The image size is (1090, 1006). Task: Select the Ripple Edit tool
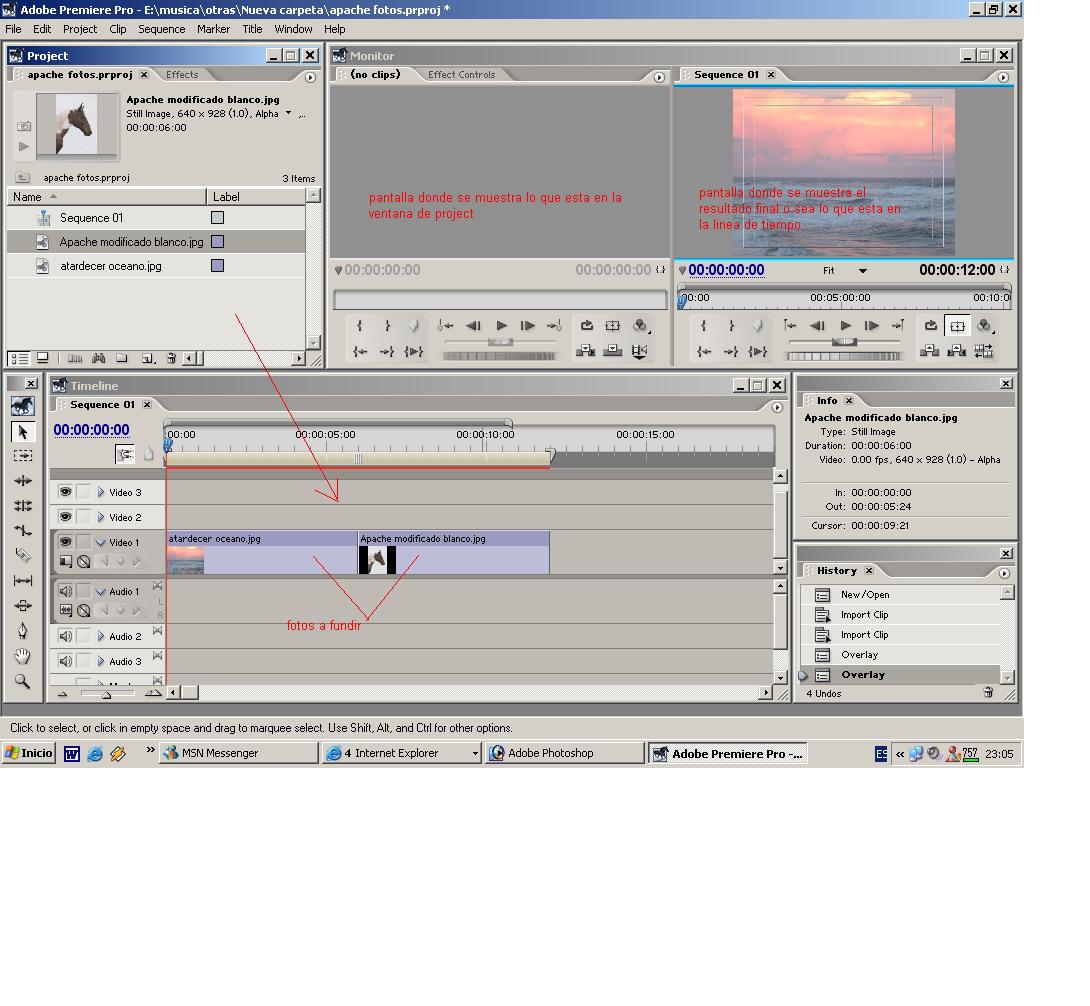22,480
